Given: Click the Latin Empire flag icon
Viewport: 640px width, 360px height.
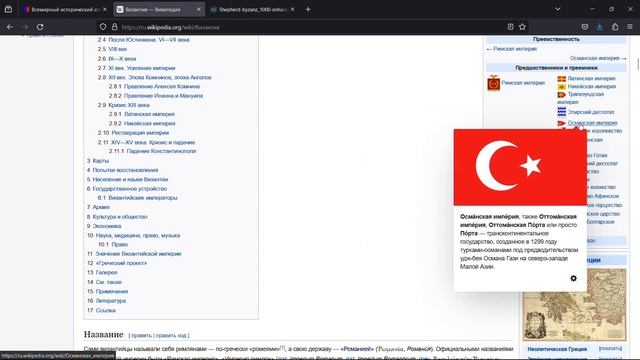Looking at the screenshot, I should [x=562, y=78].
